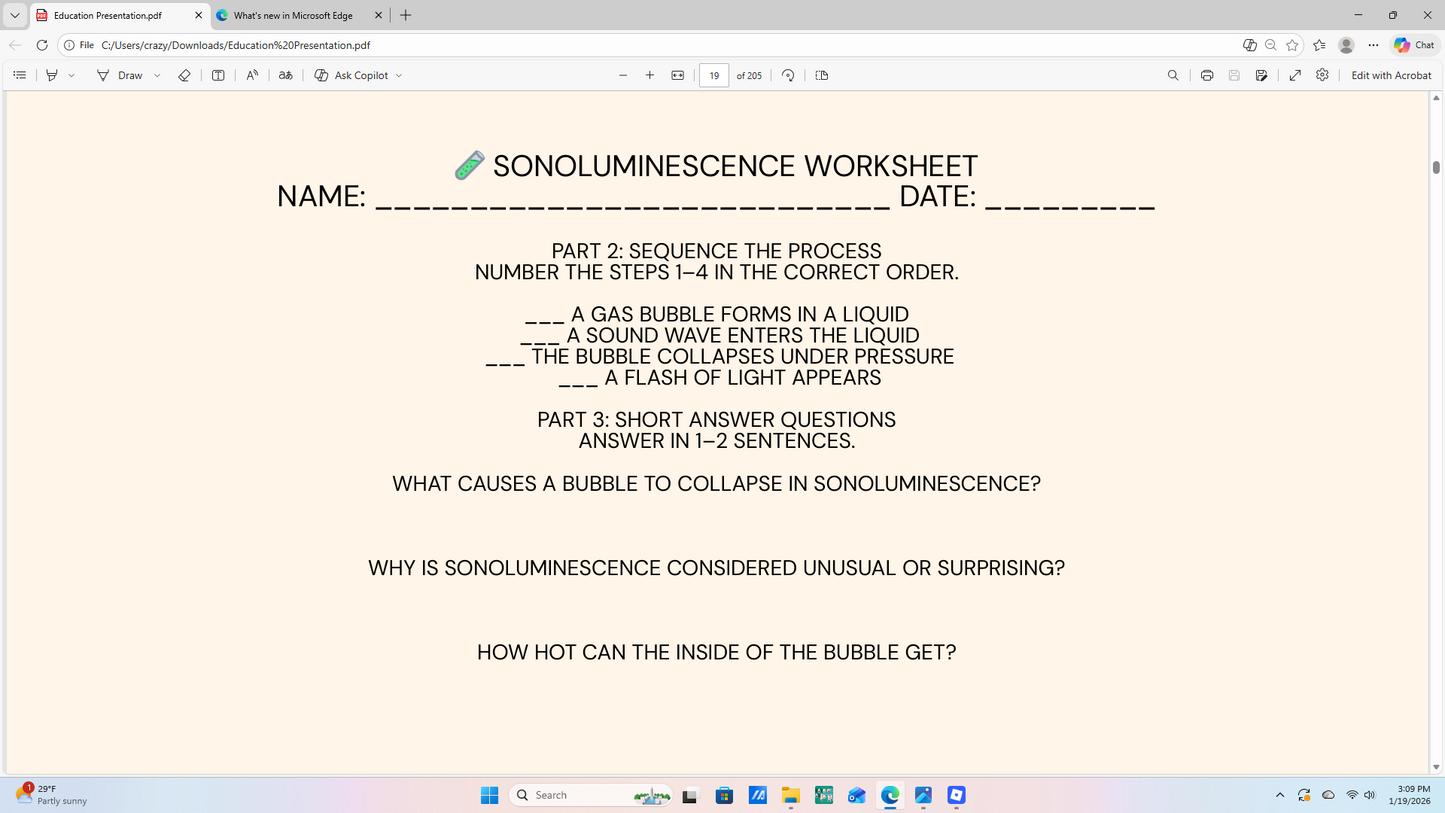Enter full screen mode for PDF

(x=1295, y=75)
